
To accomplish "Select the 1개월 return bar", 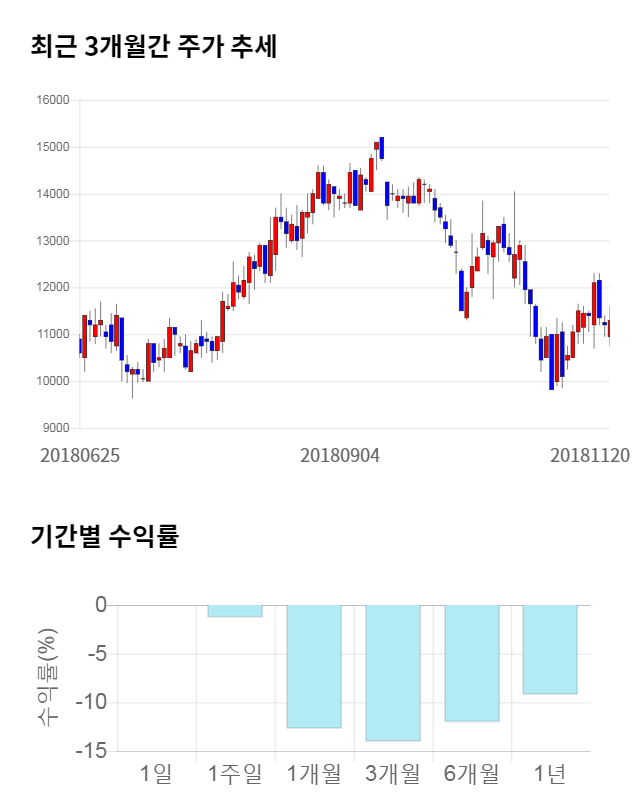I will (314, 666).
